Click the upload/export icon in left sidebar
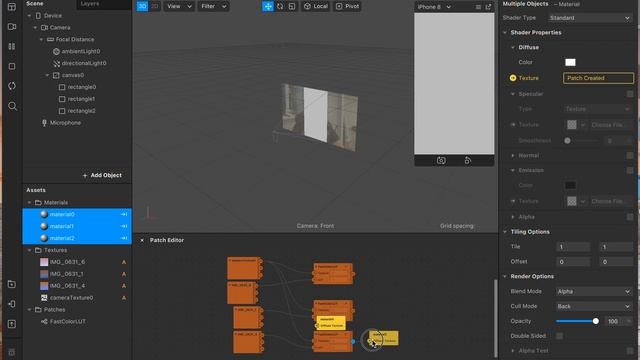The image size is (640, 360). 12,324
